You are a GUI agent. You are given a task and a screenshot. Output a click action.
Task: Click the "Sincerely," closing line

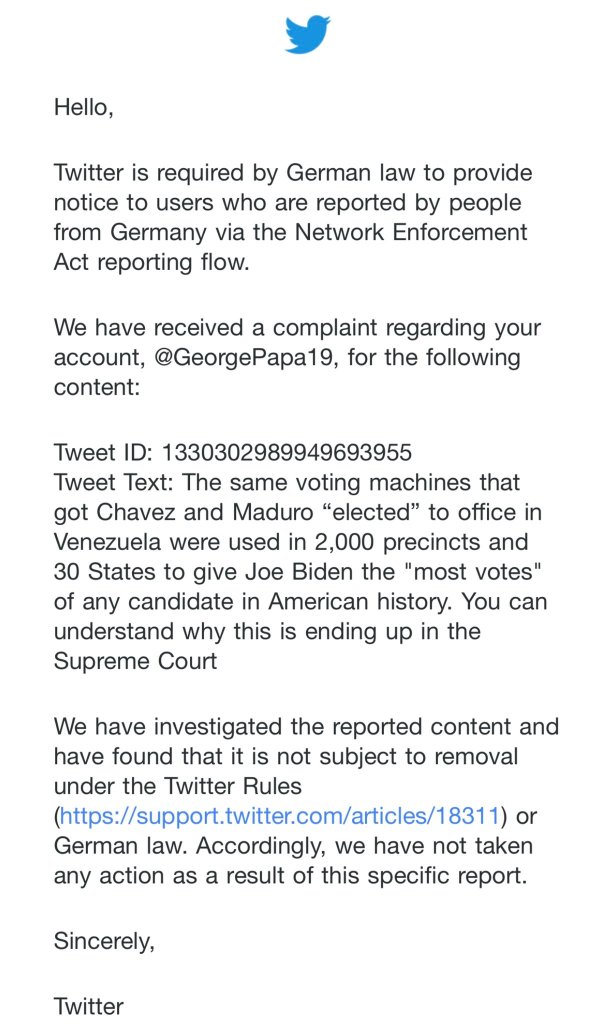click(104, 941)
